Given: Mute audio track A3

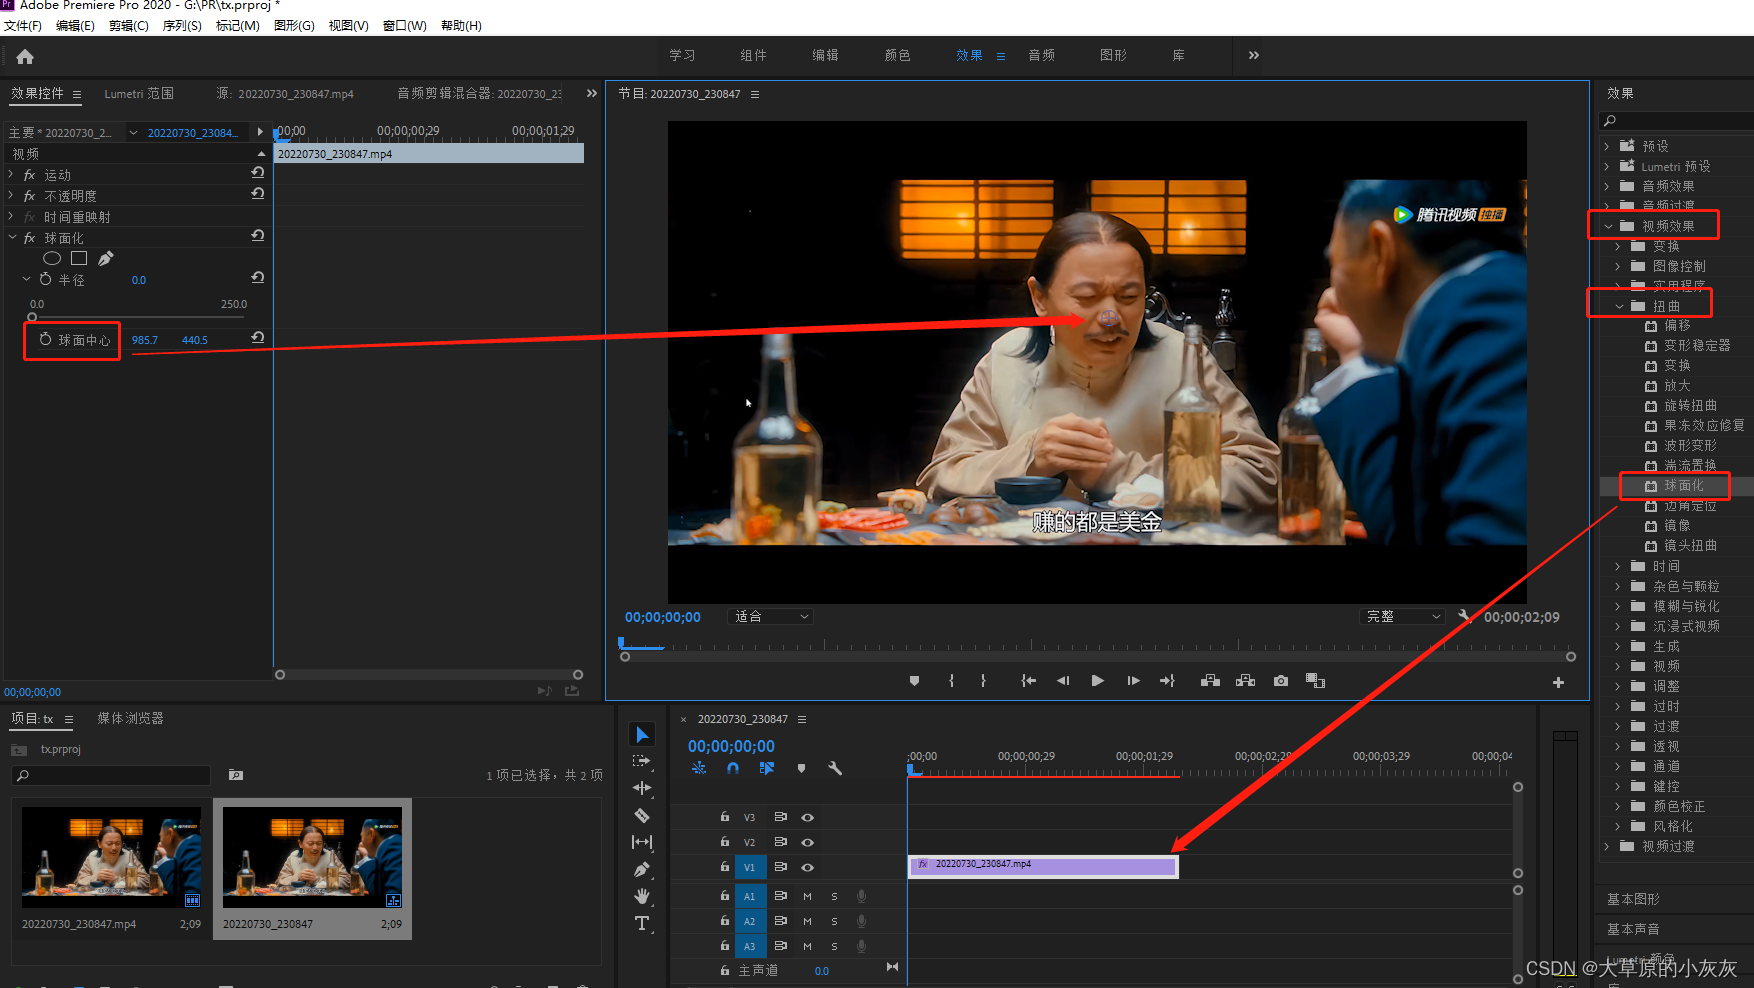Looking at the screenshot, I should coord(807,946).
